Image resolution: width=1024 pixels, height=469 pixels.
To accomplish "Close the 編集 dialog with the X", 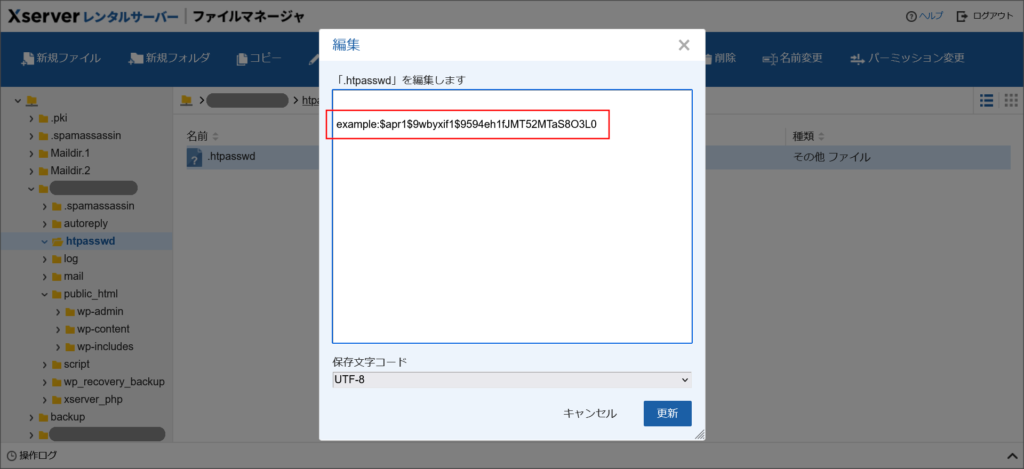I will coord(684,45).
